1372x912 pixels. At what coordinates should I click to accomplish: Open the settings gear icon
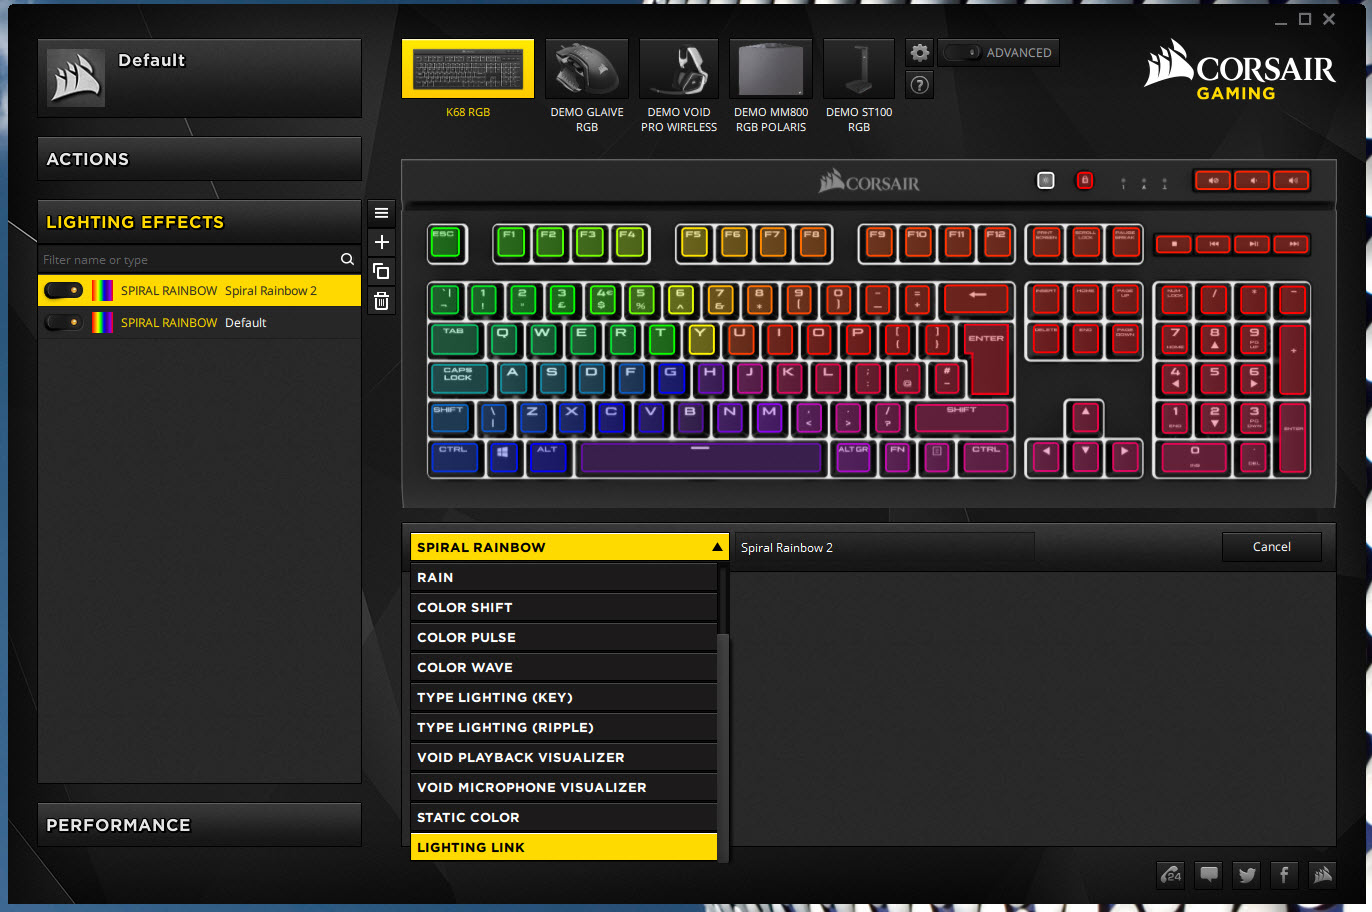click(920, 53)
